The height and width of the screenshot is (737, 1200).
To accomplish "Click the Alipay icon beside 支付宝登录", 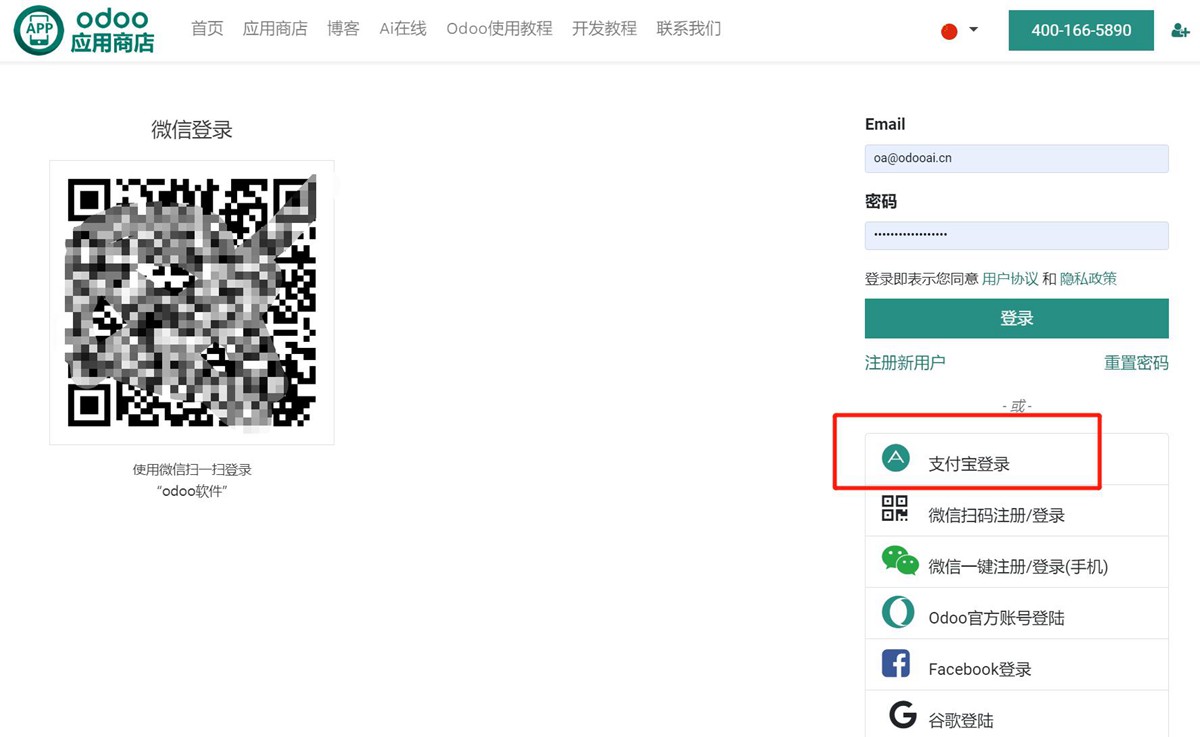I will click(x=896, y=458).
